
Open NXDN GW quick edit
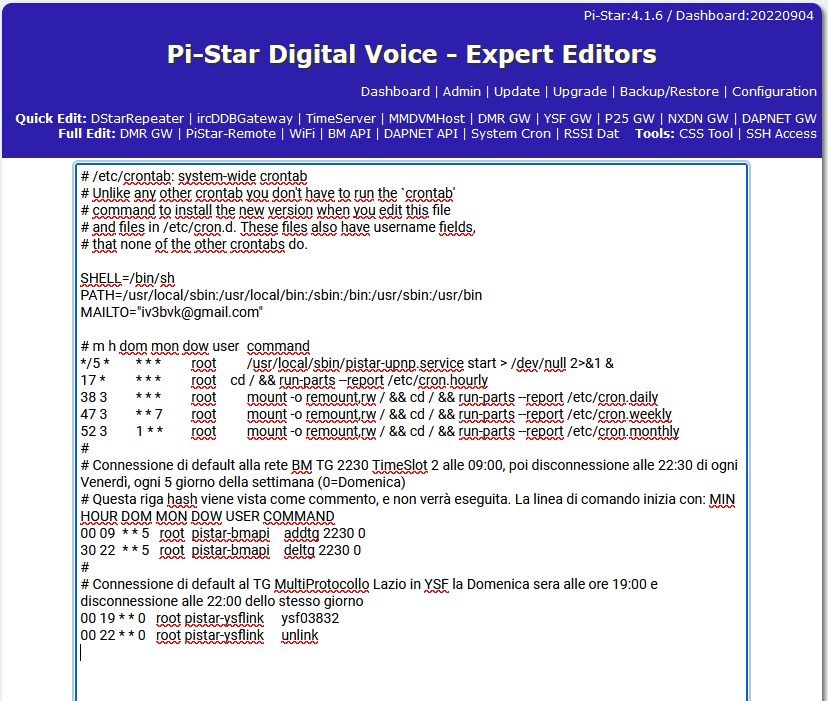[x=698, y=118]
